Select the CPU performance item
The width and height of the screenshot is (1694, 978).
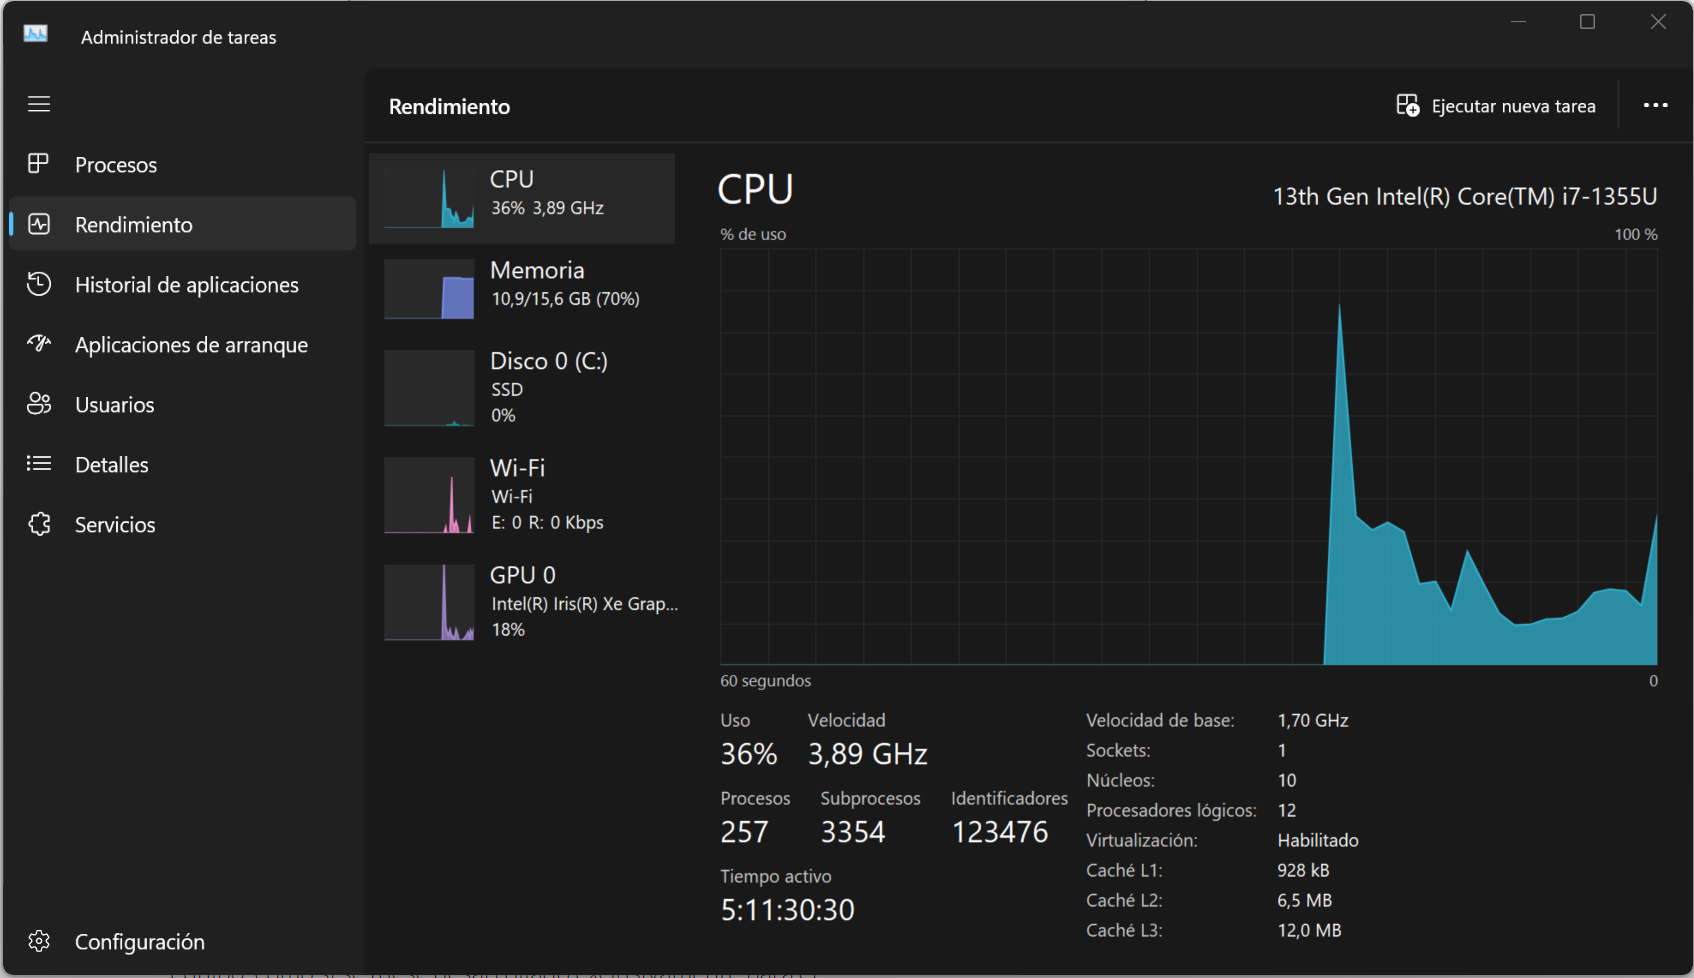click(522, 198)
